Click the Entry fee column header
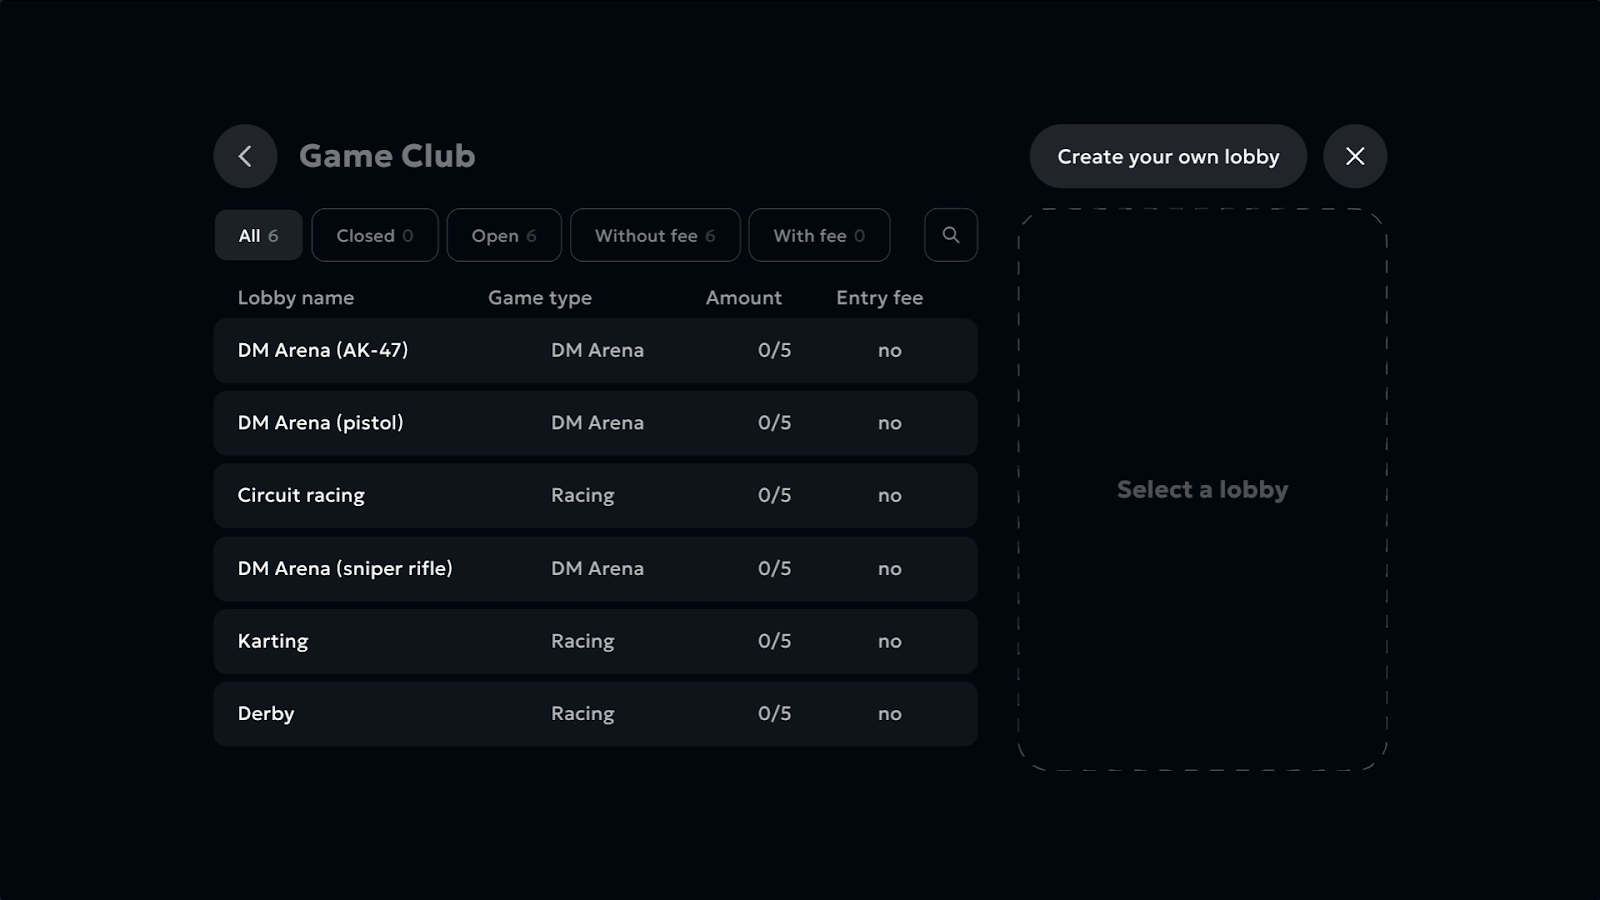 (880, 298)
